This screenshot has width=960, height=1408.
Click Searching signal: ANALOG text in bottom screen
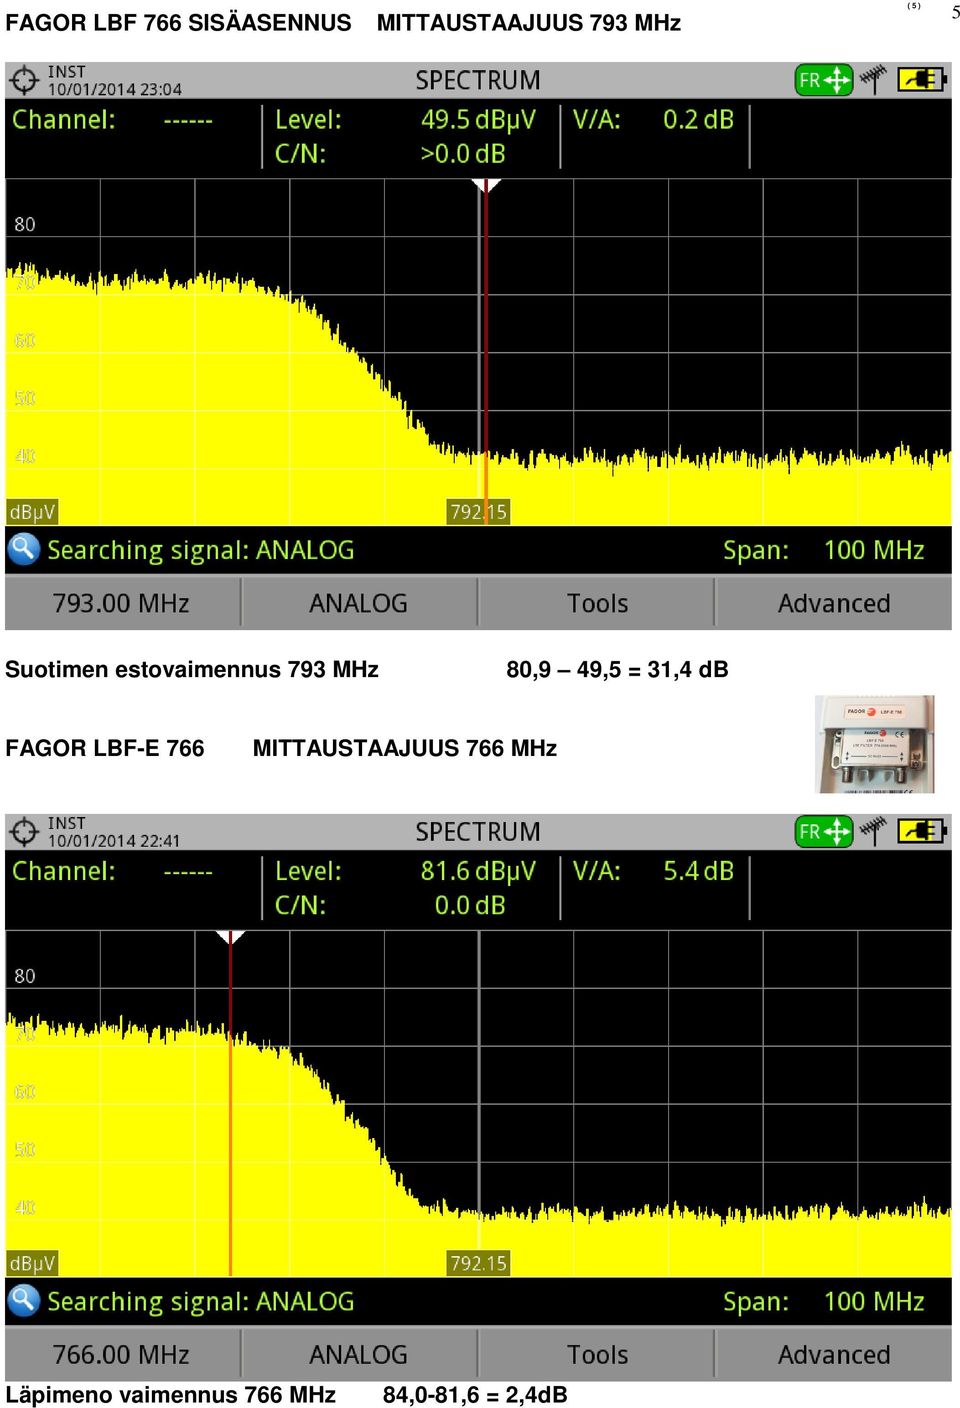tap(201, 1302)
